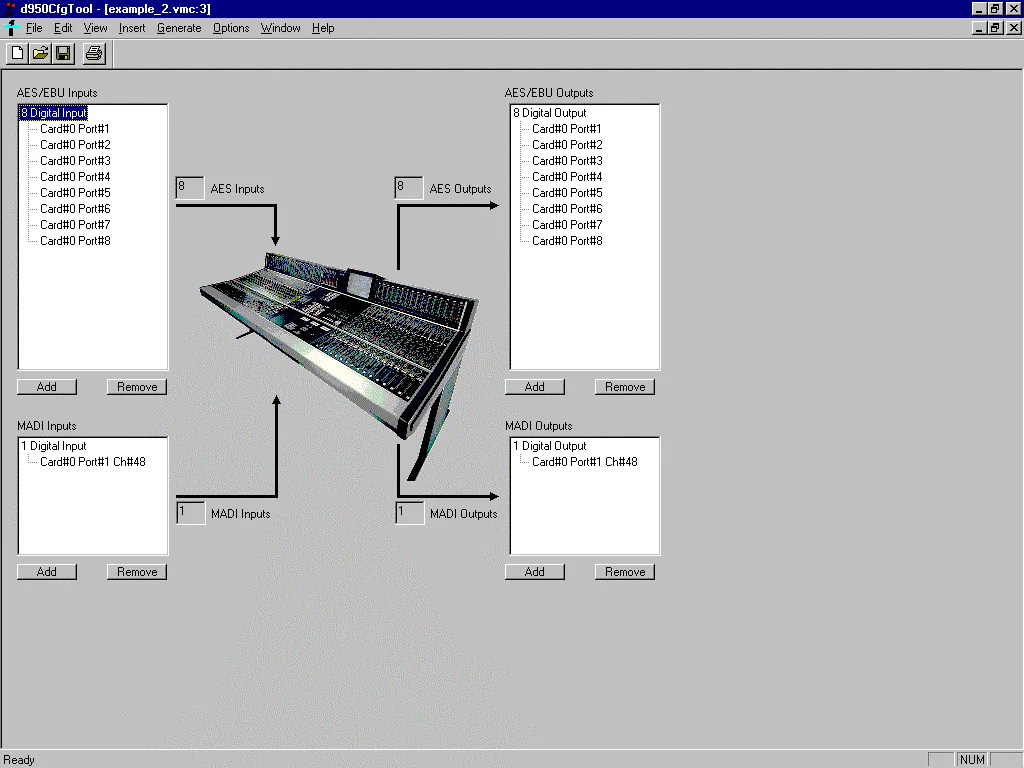Open the File menu
Image resolution: width=1024 pixels, height=768 pixels.
[34, 28]
